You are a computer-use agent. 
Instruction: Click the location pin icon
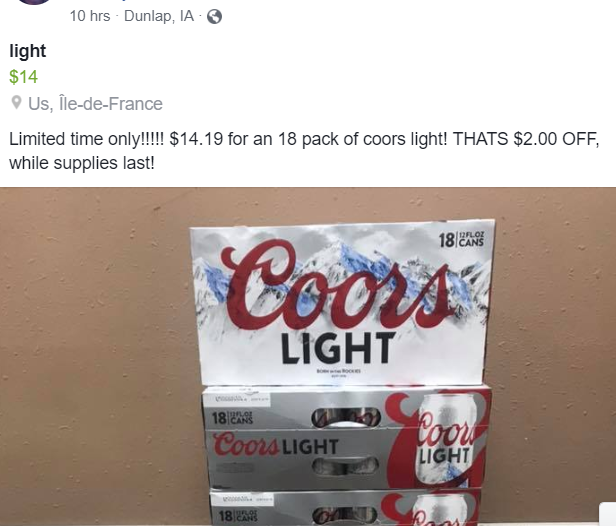pyautogui.click(x=16, y=103)
